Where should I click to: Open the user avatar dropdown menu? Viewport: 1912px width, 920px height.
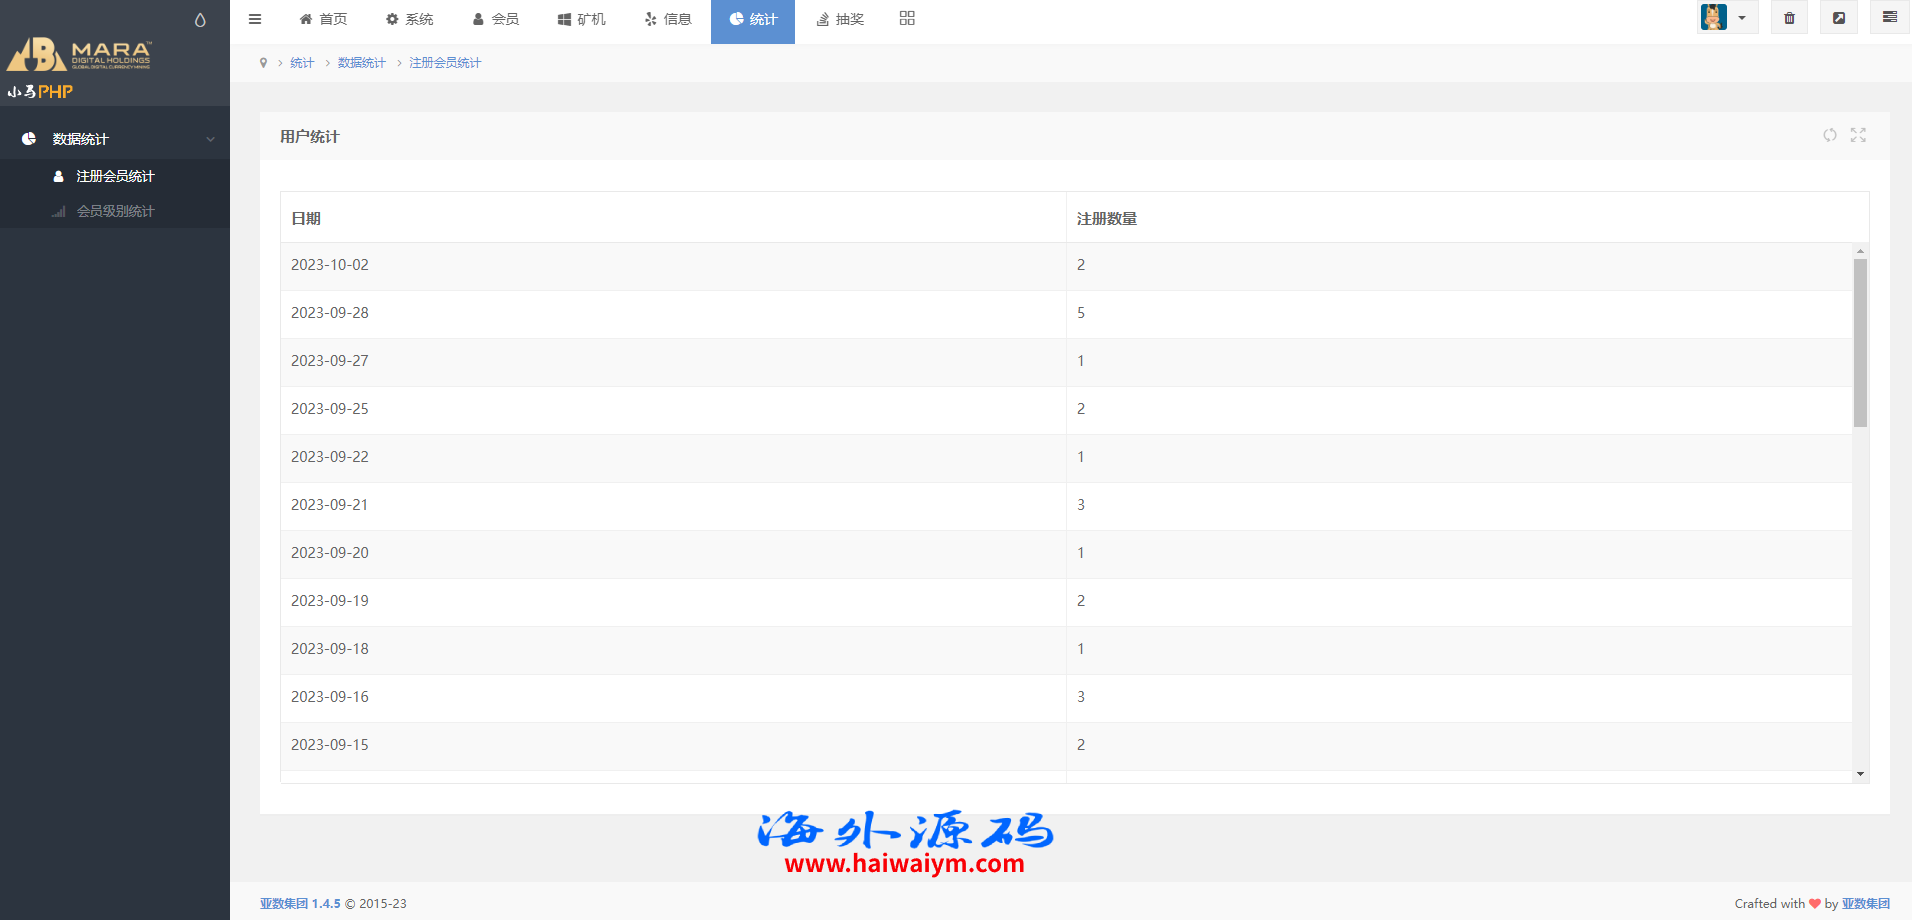pyautogui.click(x=1726, y=18)
